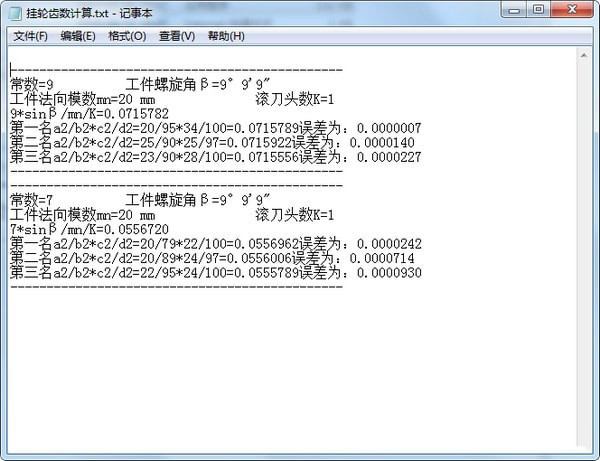Click the line with 23/90*28/100=0.0715556

[x=216, y=157]
